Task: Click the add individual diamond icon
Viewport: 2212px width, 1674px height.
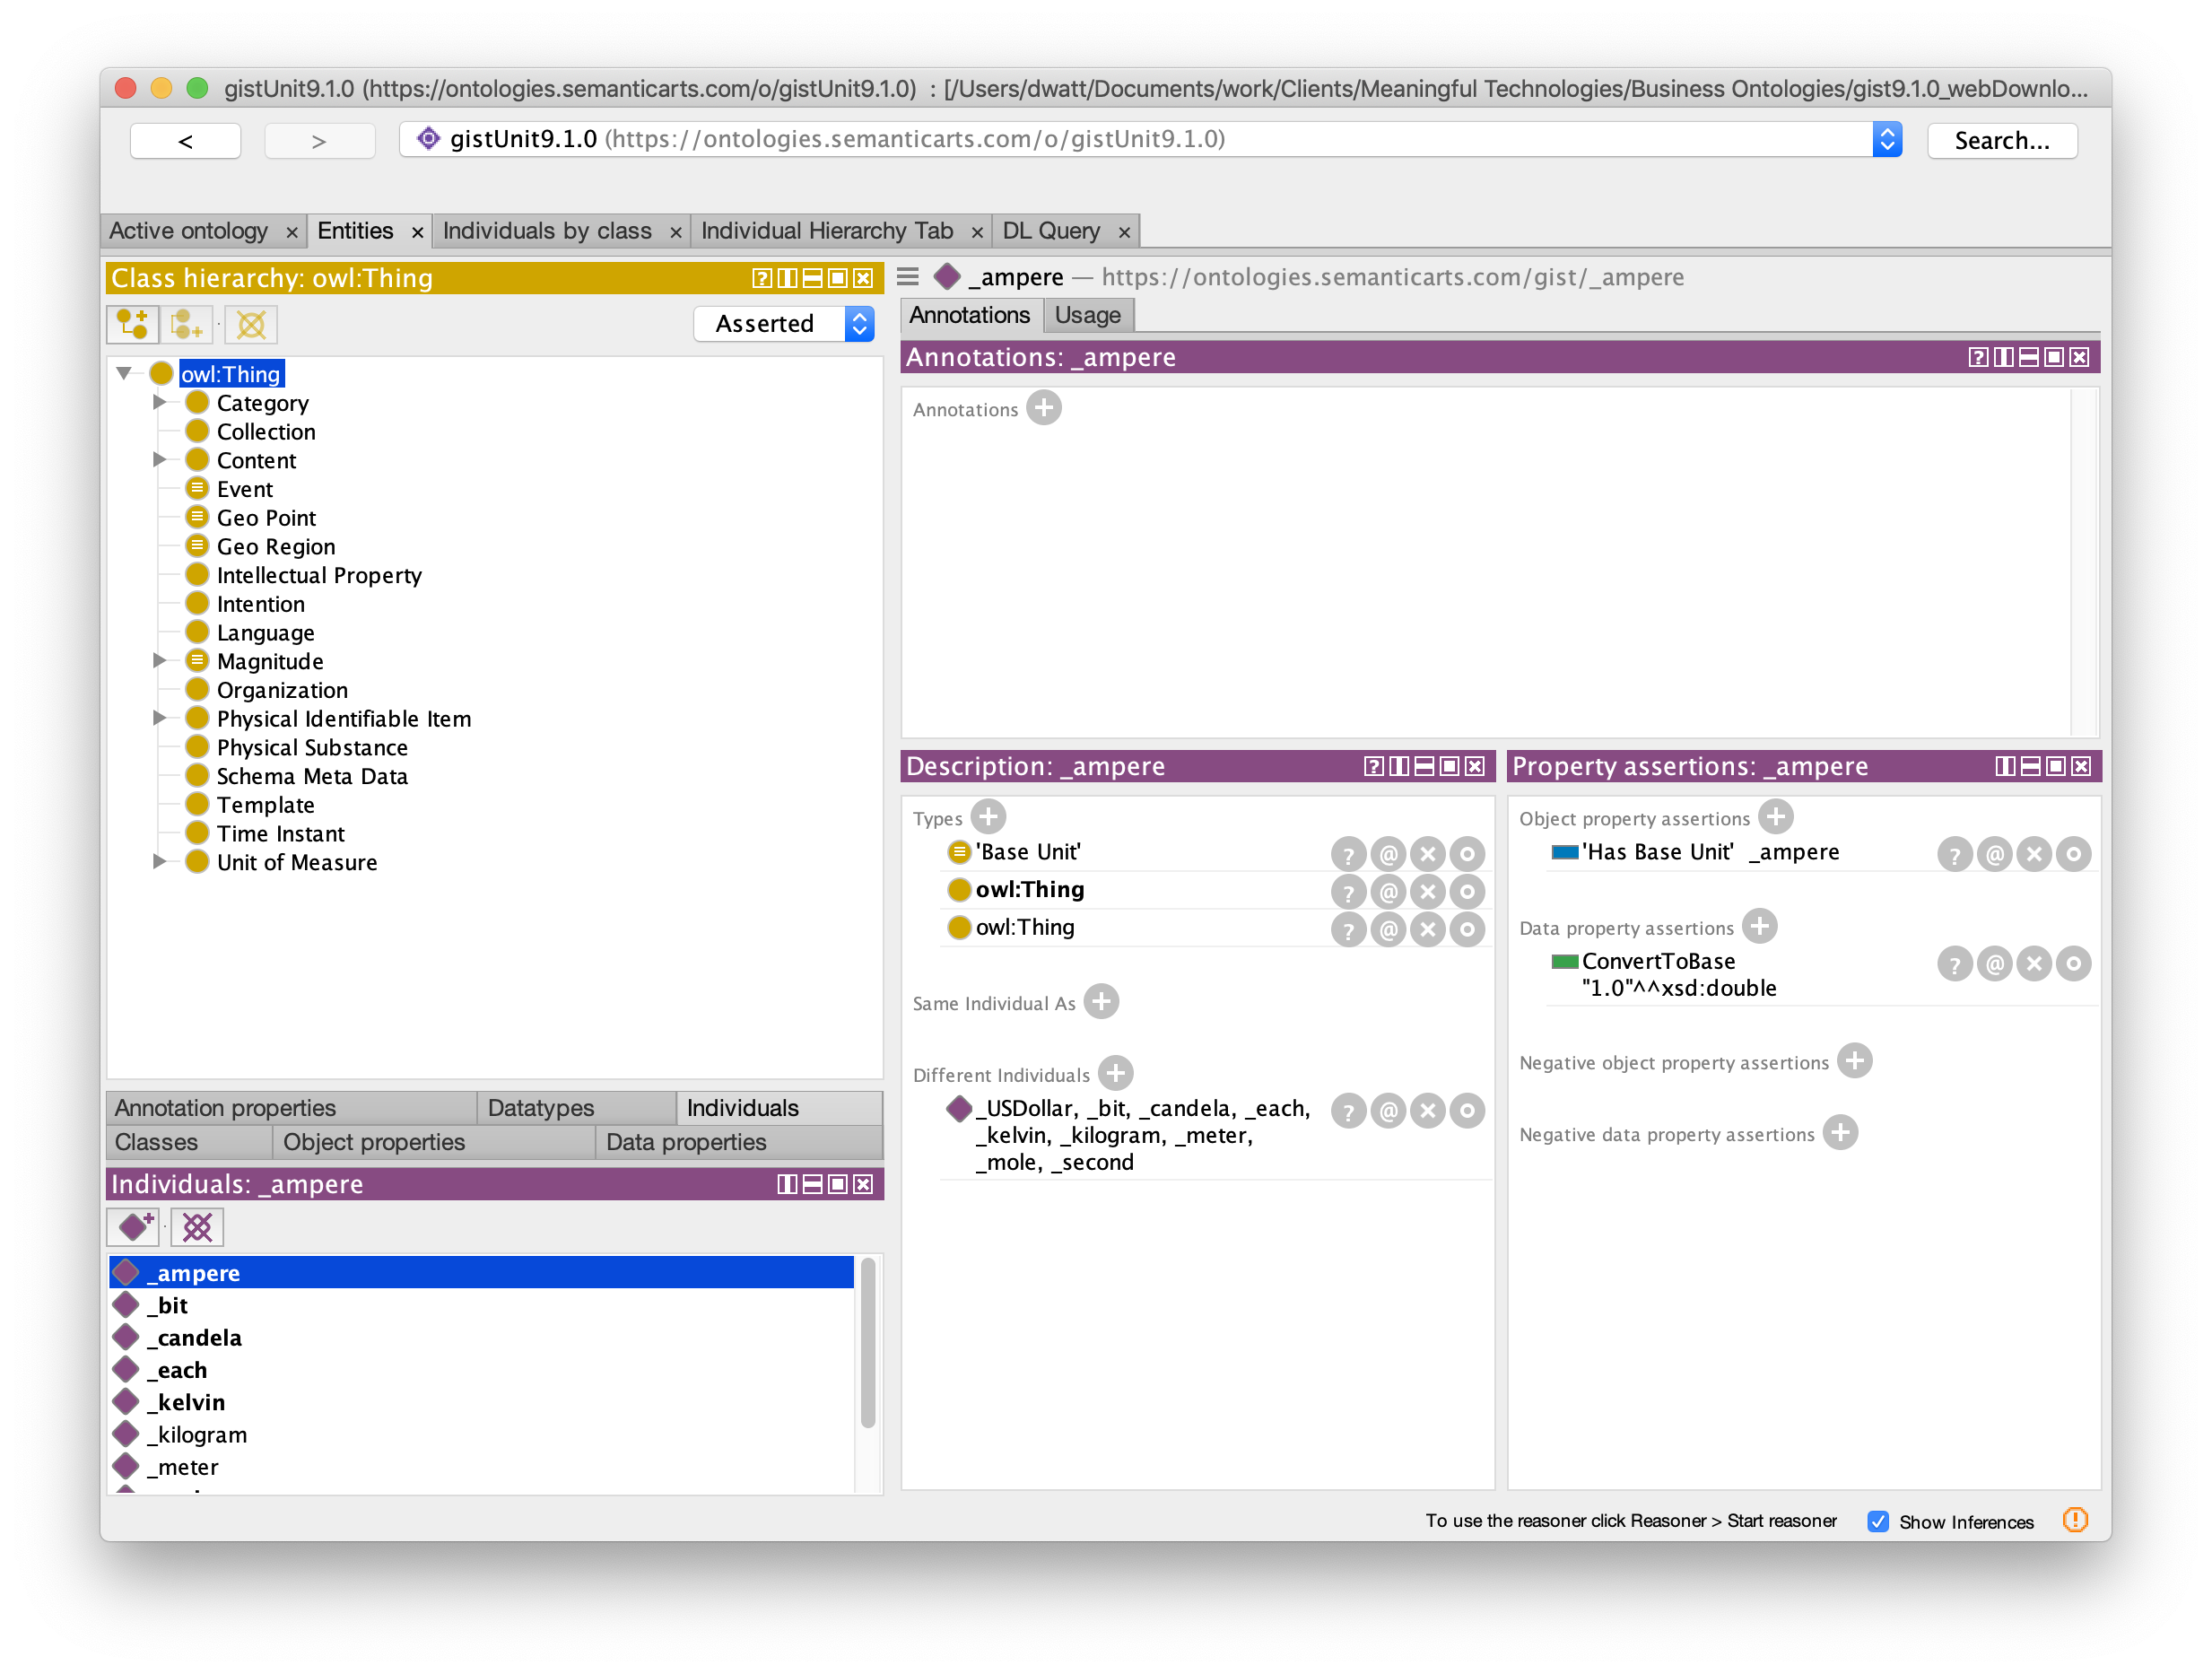Action: [x=132, y=1227]
